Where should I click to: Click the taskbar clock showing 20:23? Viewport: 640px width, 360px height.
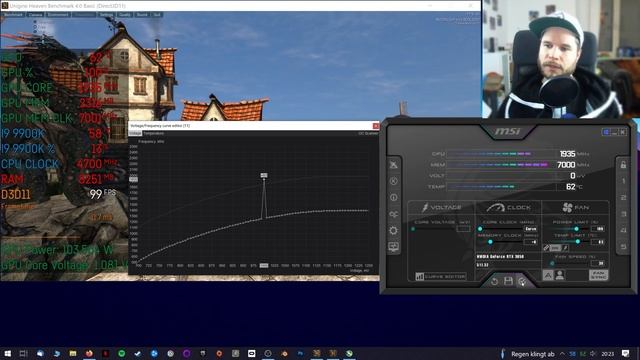pyautogui.click(x=607, y=354)
